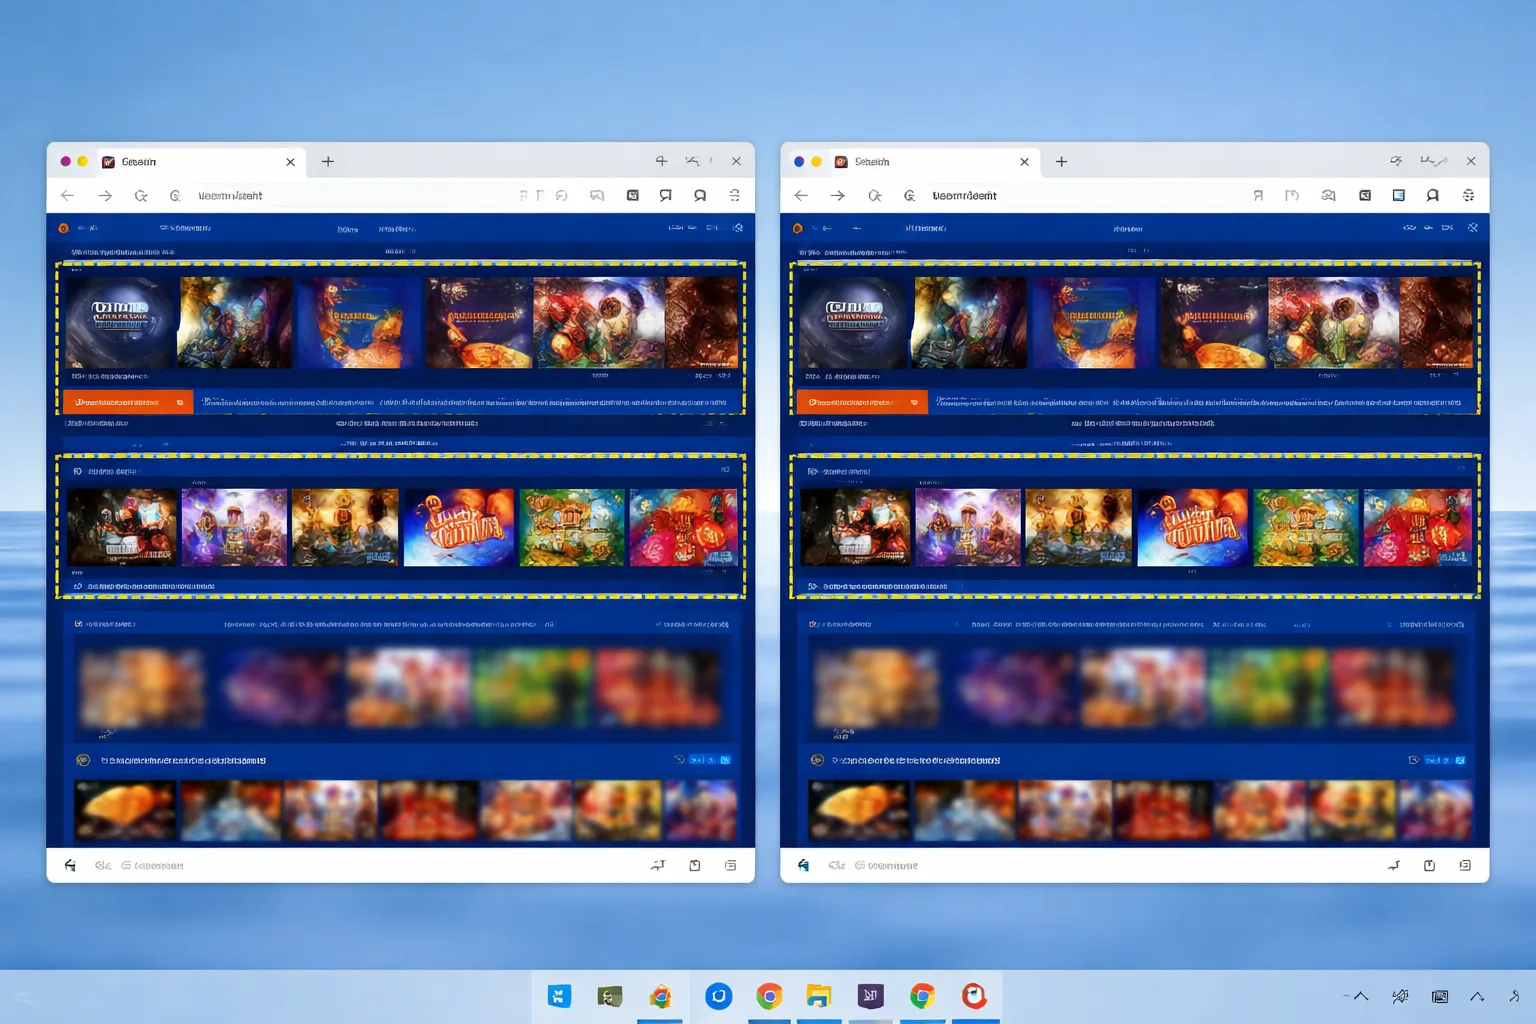The width and height of the screenshot is (1536, 1024).
Task: Reload the page in the left browser window
Action: pos(141,196)
